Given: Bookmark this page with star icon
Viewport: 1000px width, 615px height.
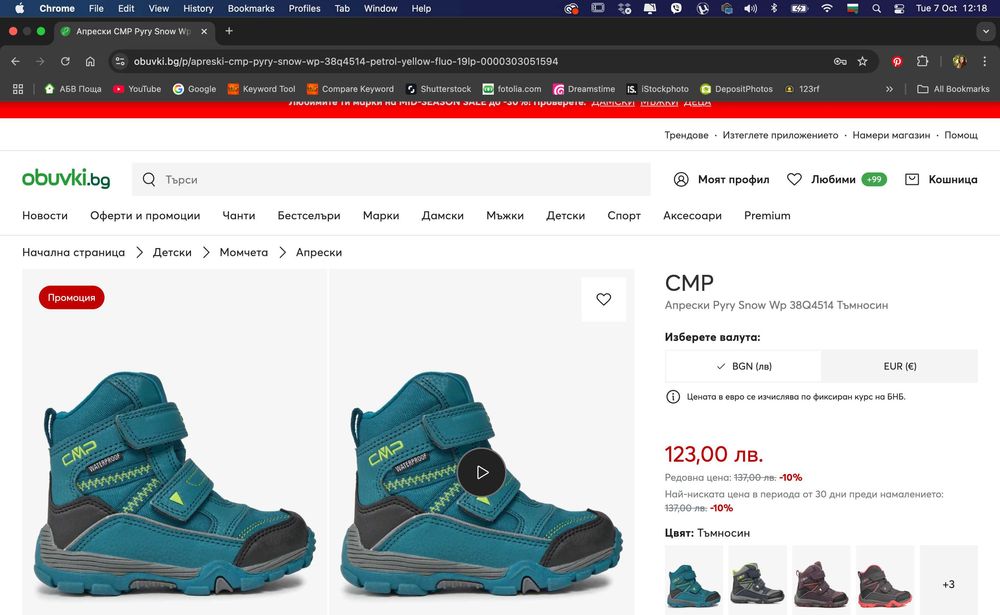Looking at the screenshot, I should tap(862, 61).
